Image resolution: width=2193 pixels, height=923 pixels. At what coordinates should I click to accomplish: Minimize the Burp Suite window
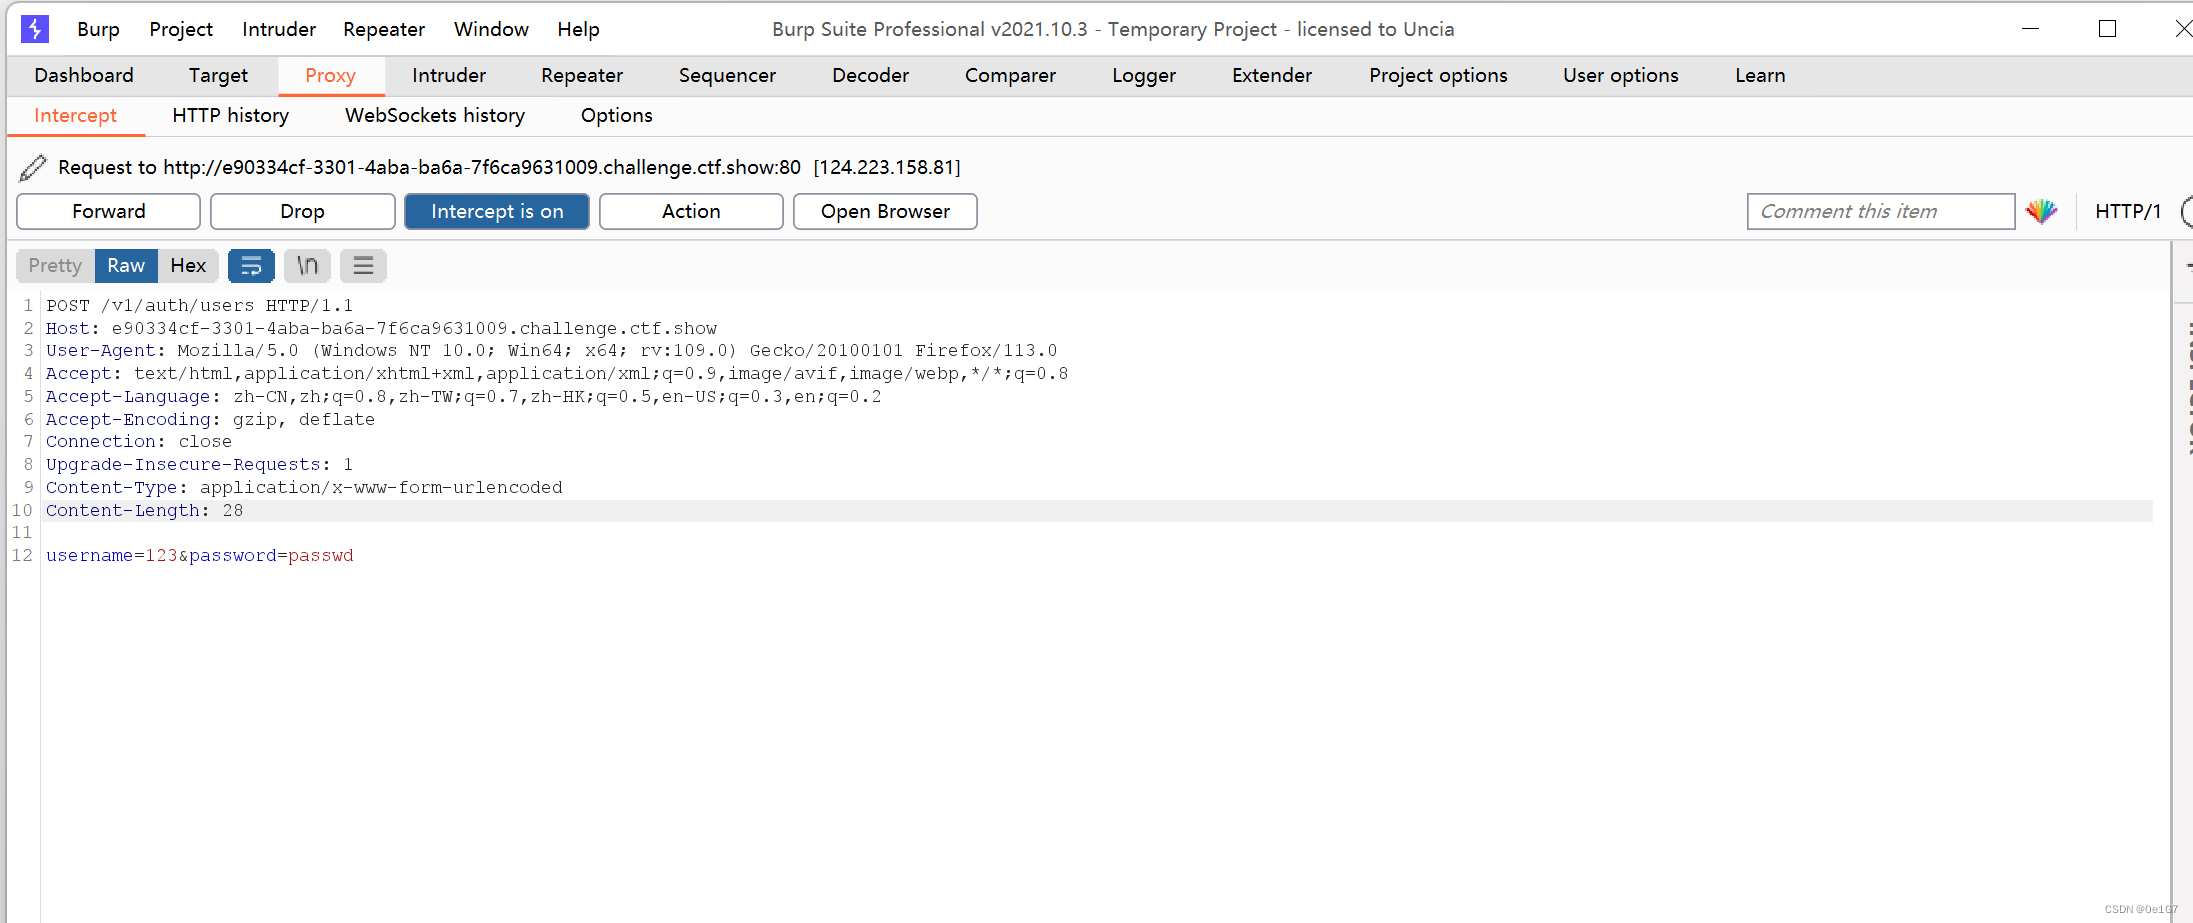pos(2030,29)
